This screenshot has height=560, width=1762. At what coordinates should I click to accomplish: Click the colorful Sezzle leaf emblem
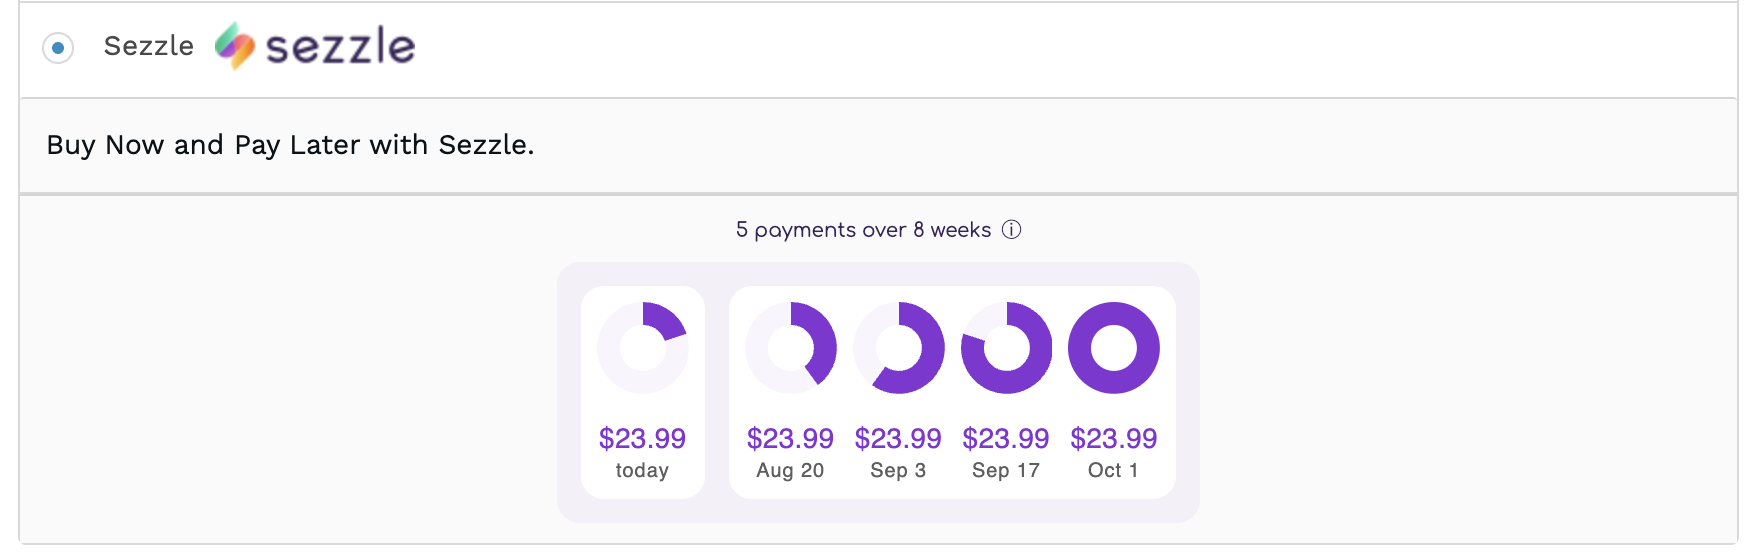coord(235,46)
